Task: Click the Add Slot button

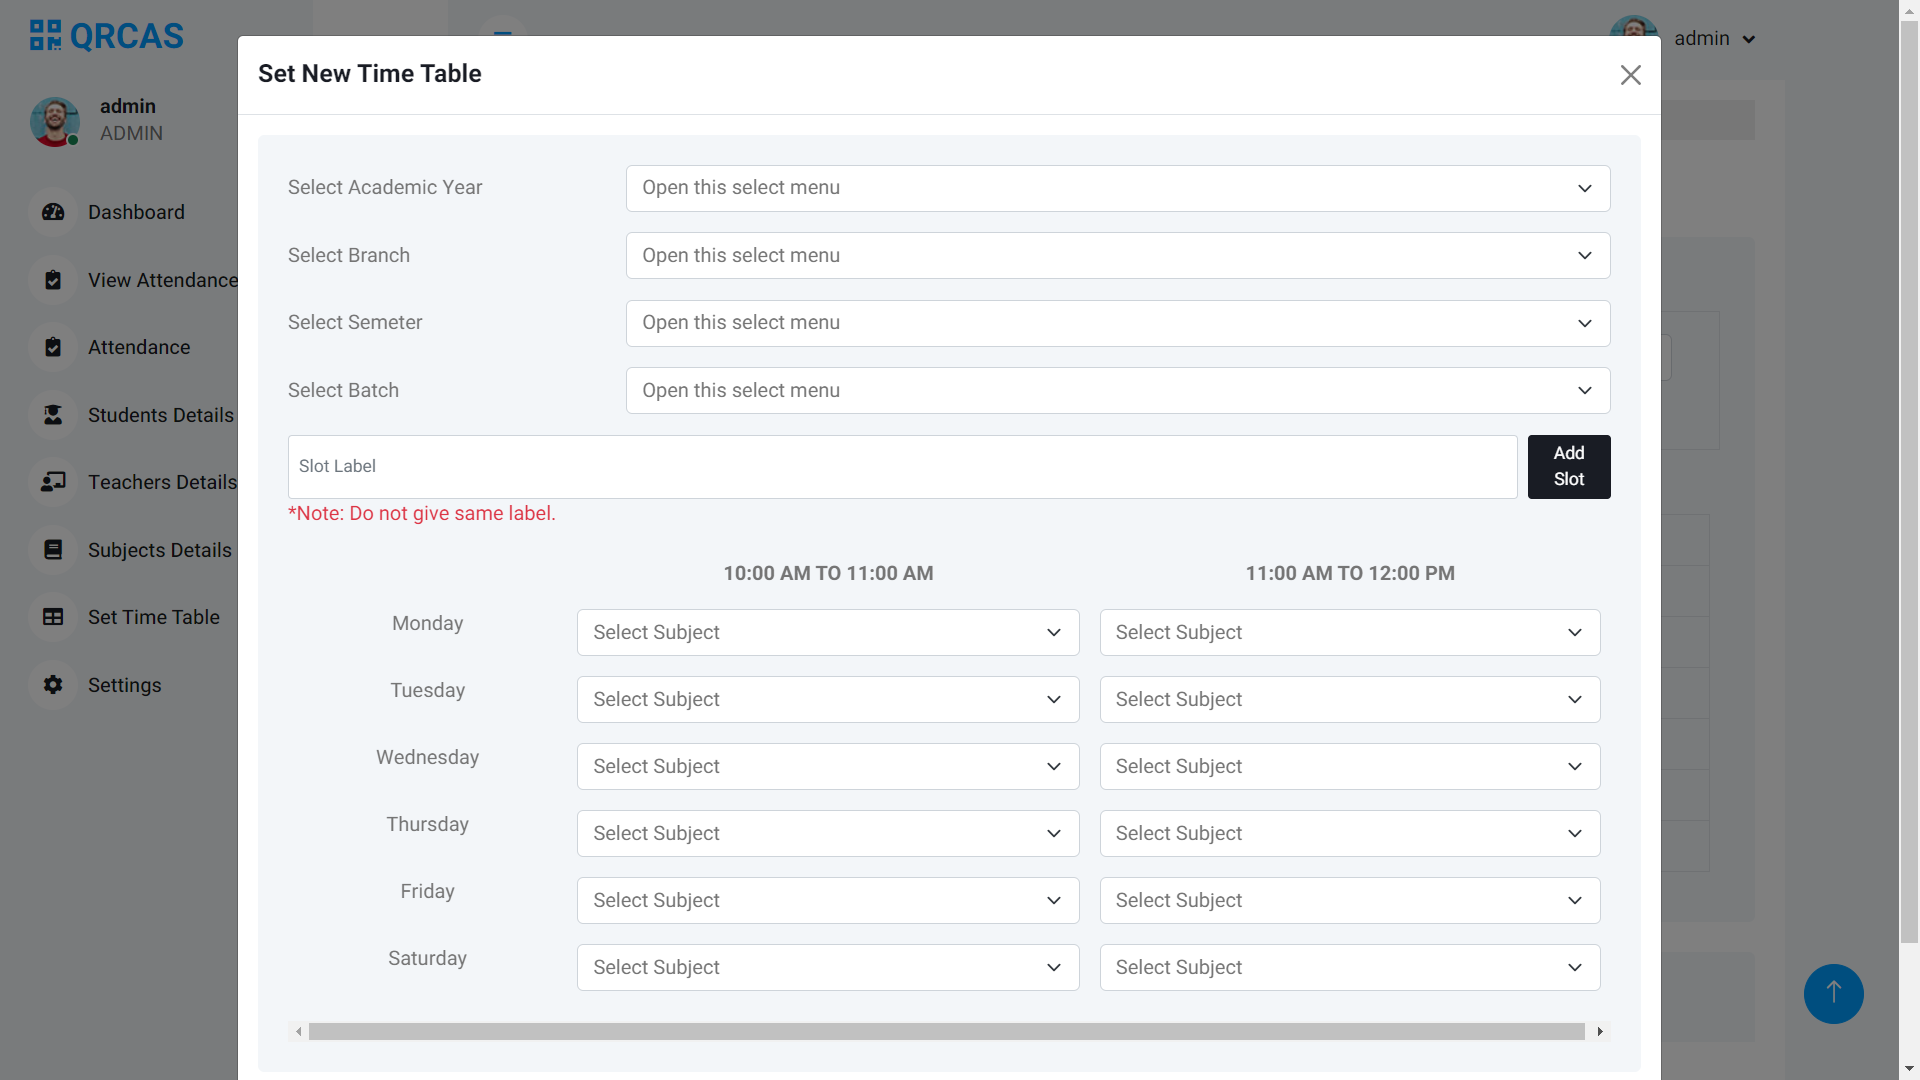Action: [1568, 466]
